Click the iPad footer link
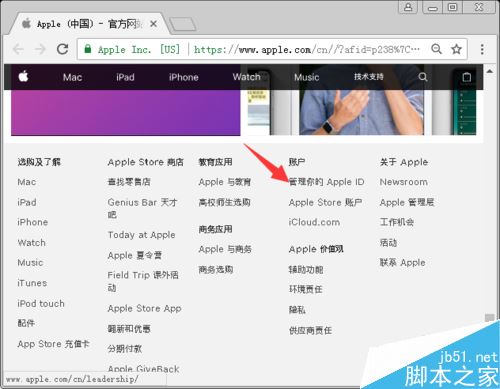This screenshot has width=500, height=389. 27,202
